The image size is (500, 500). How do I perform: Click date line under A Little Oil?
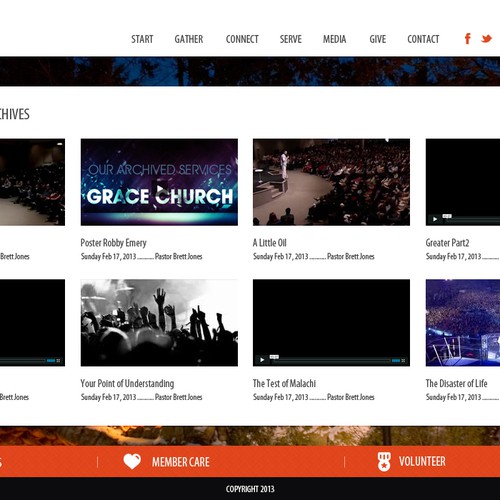314,256
